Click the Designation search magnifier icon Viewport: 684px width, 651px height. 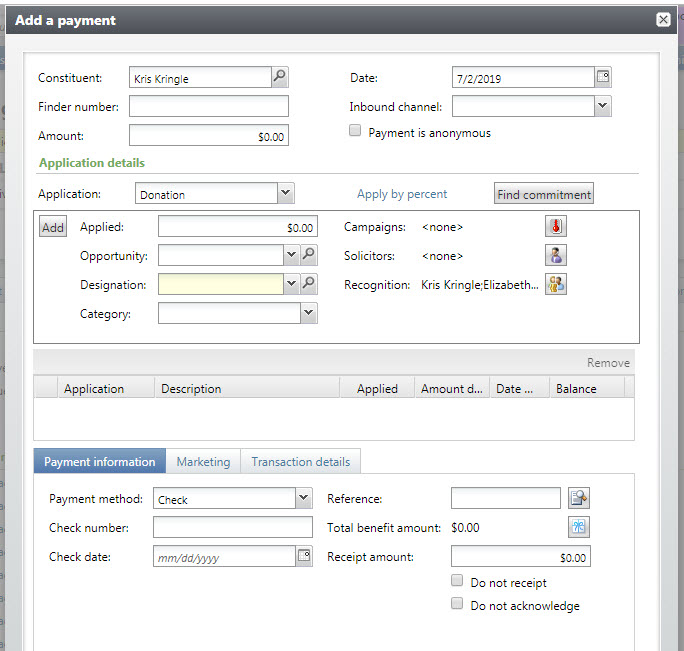[x=309, y=285]
